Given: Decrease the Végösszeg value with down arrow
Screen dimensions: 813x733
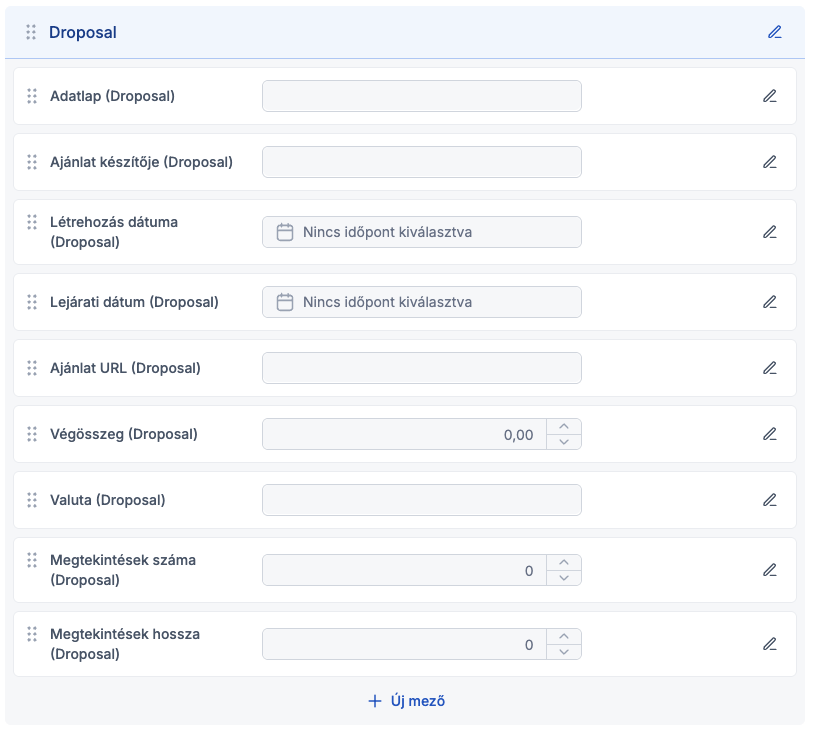Looking at the screenshot, I should 564,442.
